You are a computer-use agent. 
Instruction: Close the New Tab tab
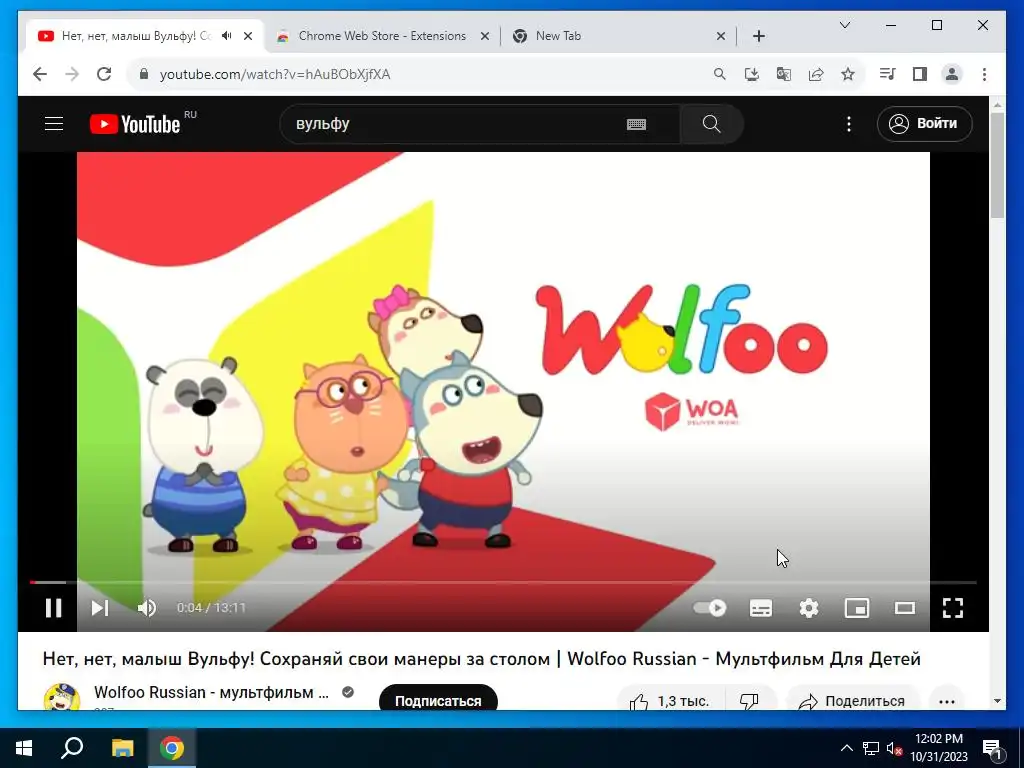(720, 36)
